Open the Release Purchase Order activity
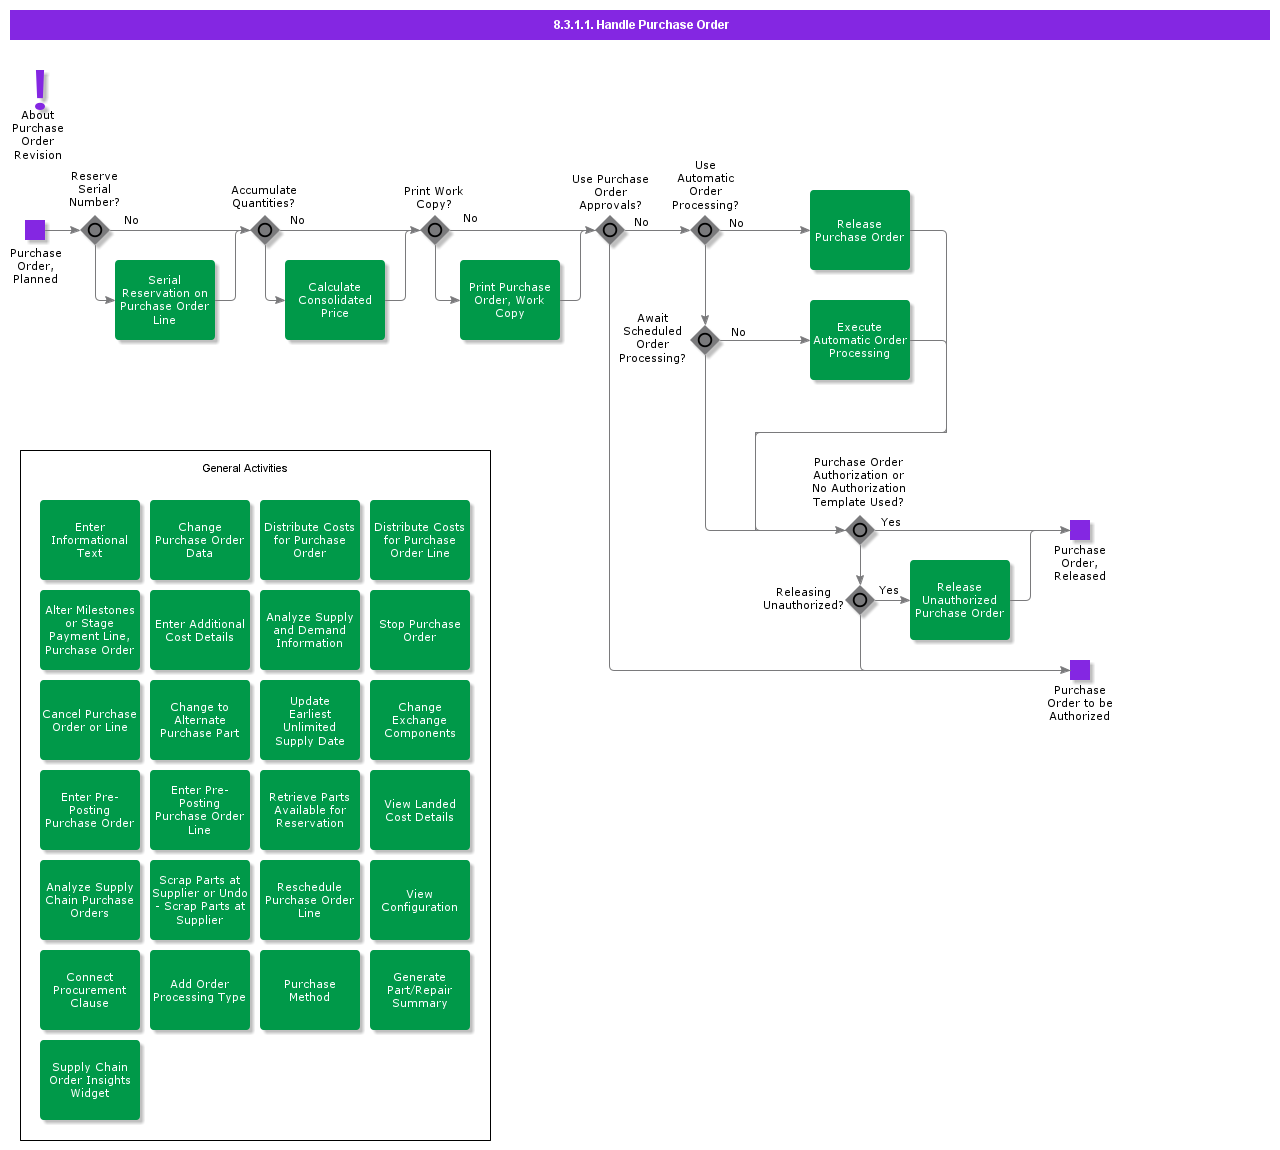 860,230
